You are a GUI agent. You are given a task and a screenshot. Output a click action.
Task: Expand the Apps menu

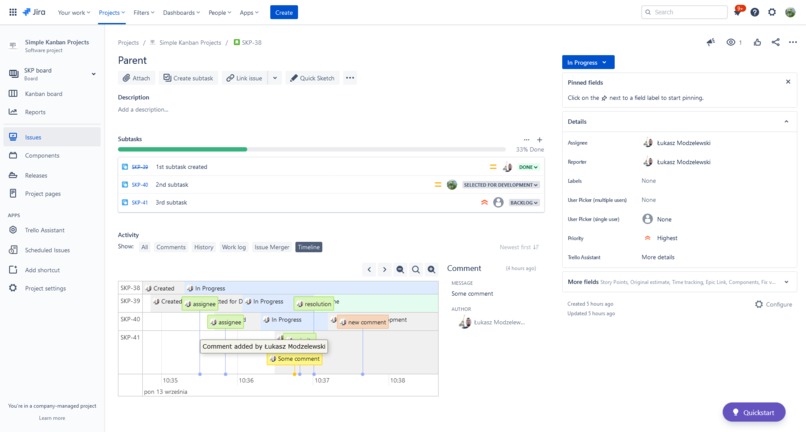[249, 12]
